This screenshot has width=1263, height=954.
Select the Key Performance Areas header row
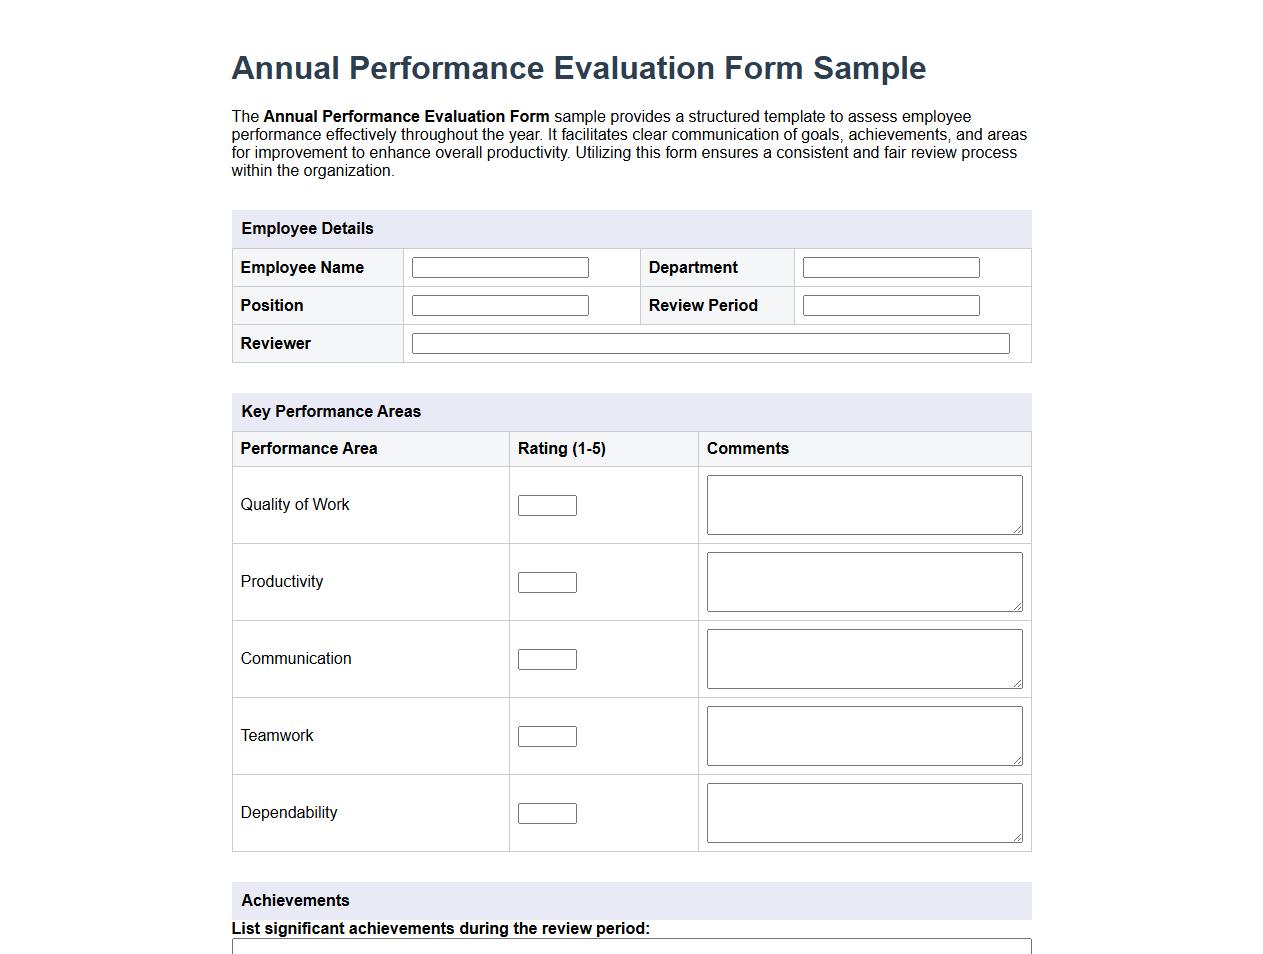pyautogui.click(x=631, y=412)
